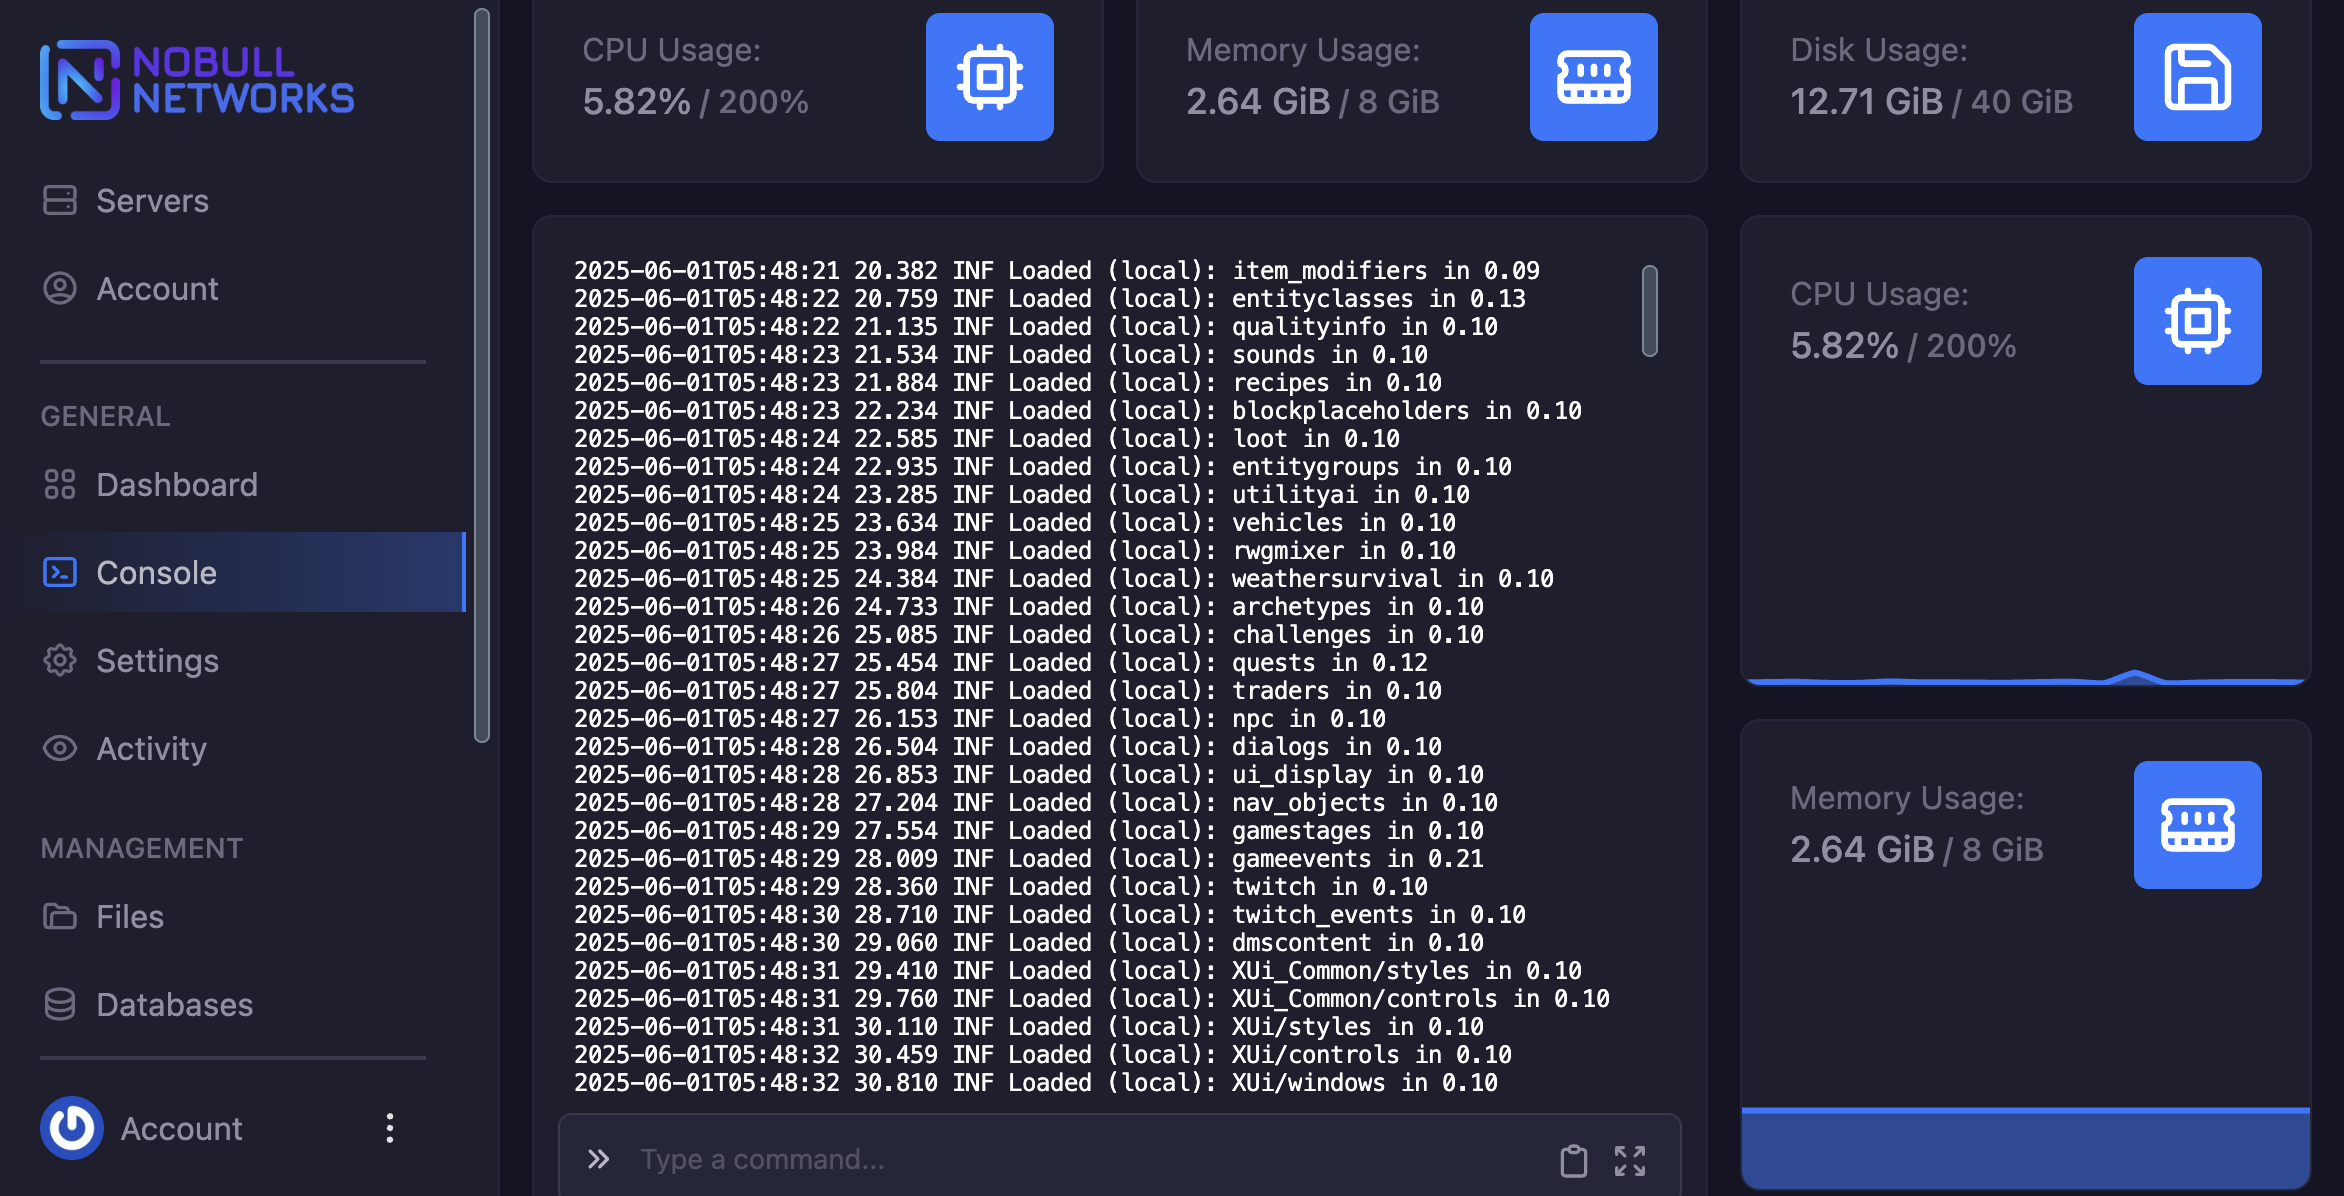Screen dimensions: 2344x1196
Task: Click the CPU chip icon on the CPU Usage card
Action: (989, 77)
